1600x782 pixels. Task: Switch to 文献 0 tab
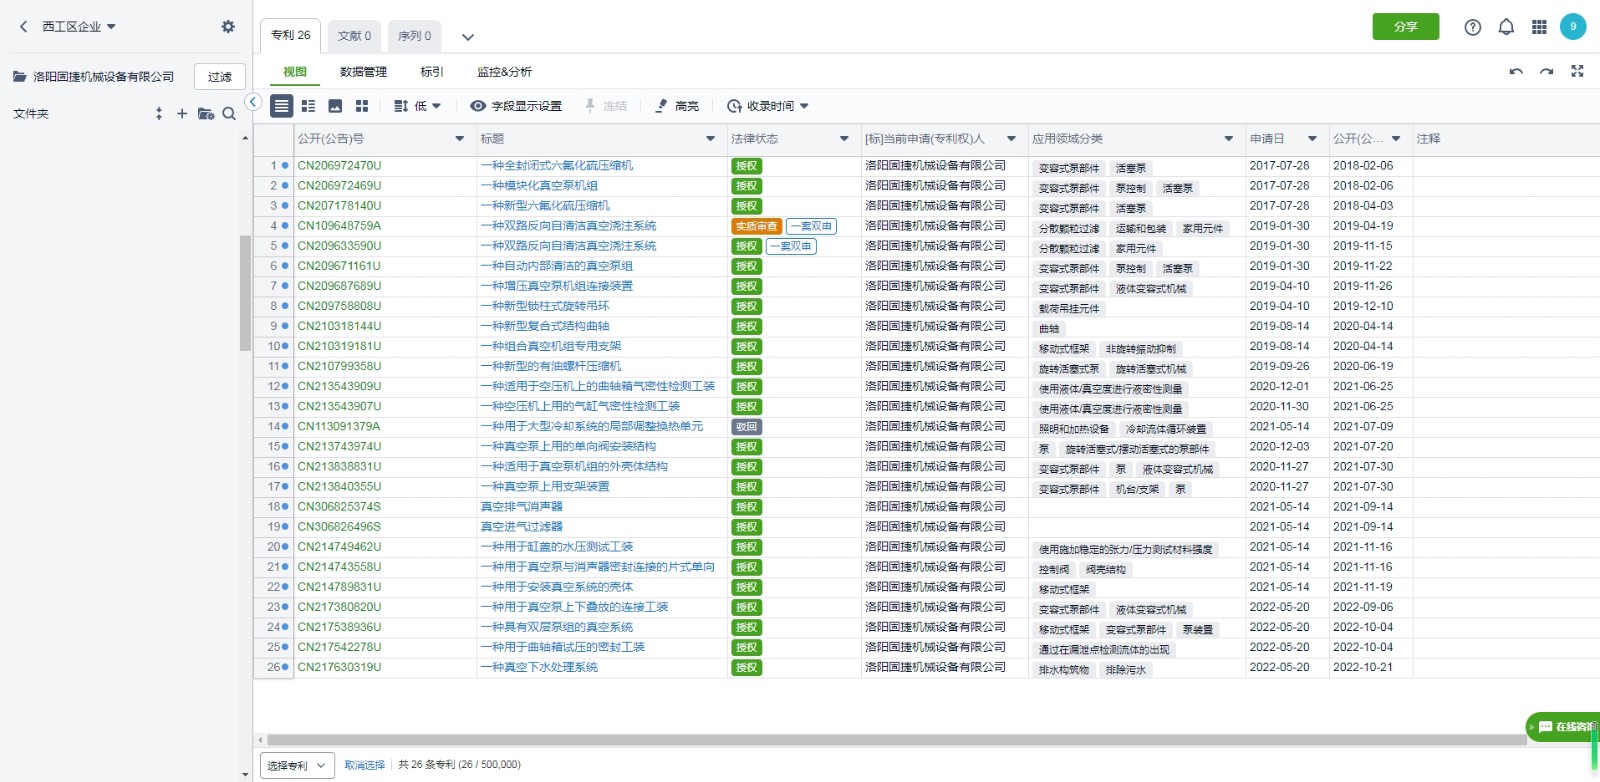click(354, 36)
